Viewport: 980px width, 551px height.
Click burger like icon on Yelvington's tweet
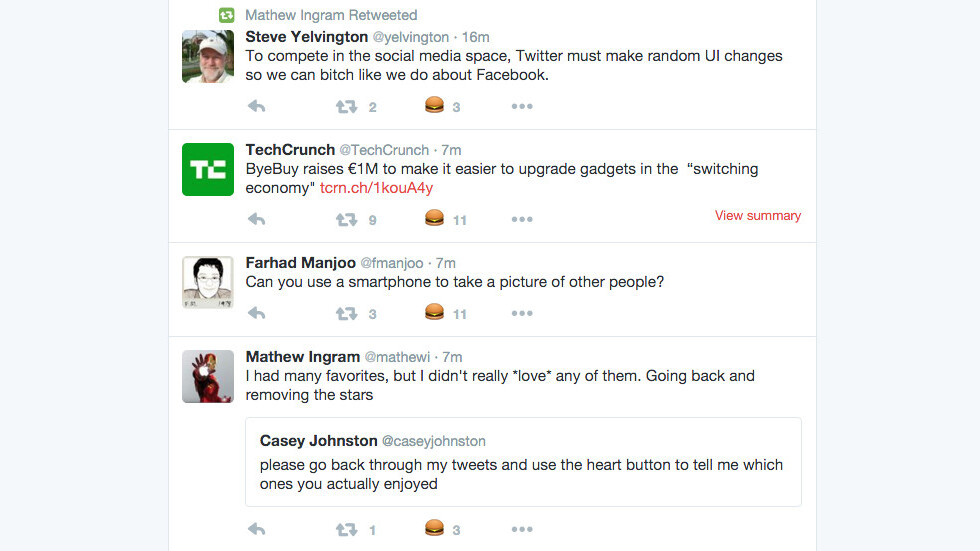(434, 106)
